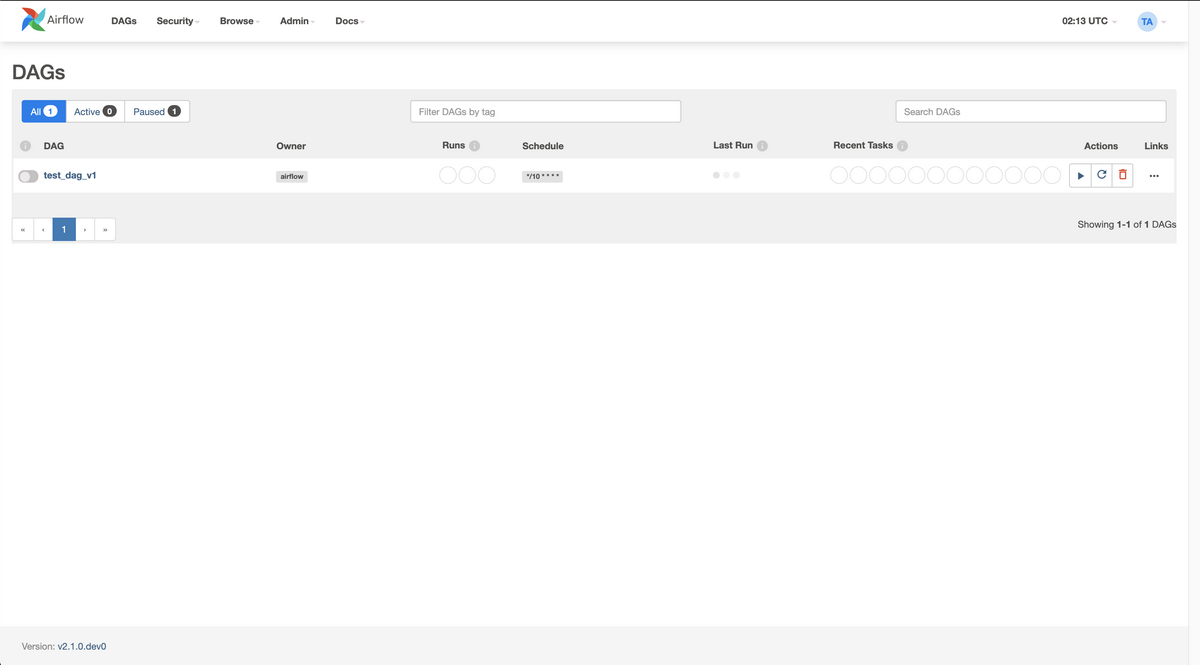Open the Security dropdown menu

(x=178, y=21)
